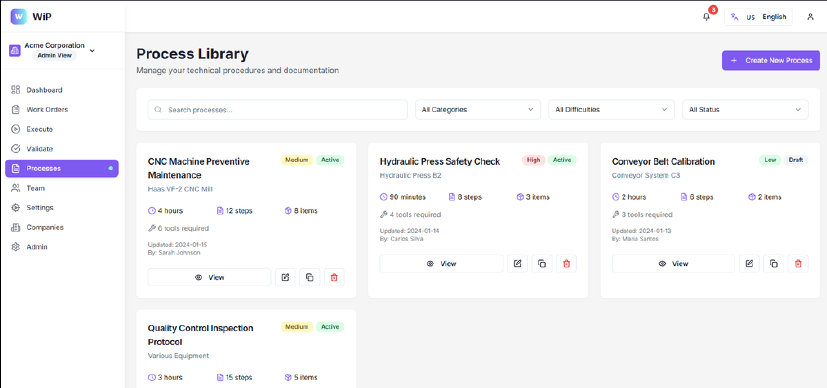Image resolution: width=827 pixels, height=388 pixels.
Task: Click the Conveyor Belt Calibration title
Action: 663,161
